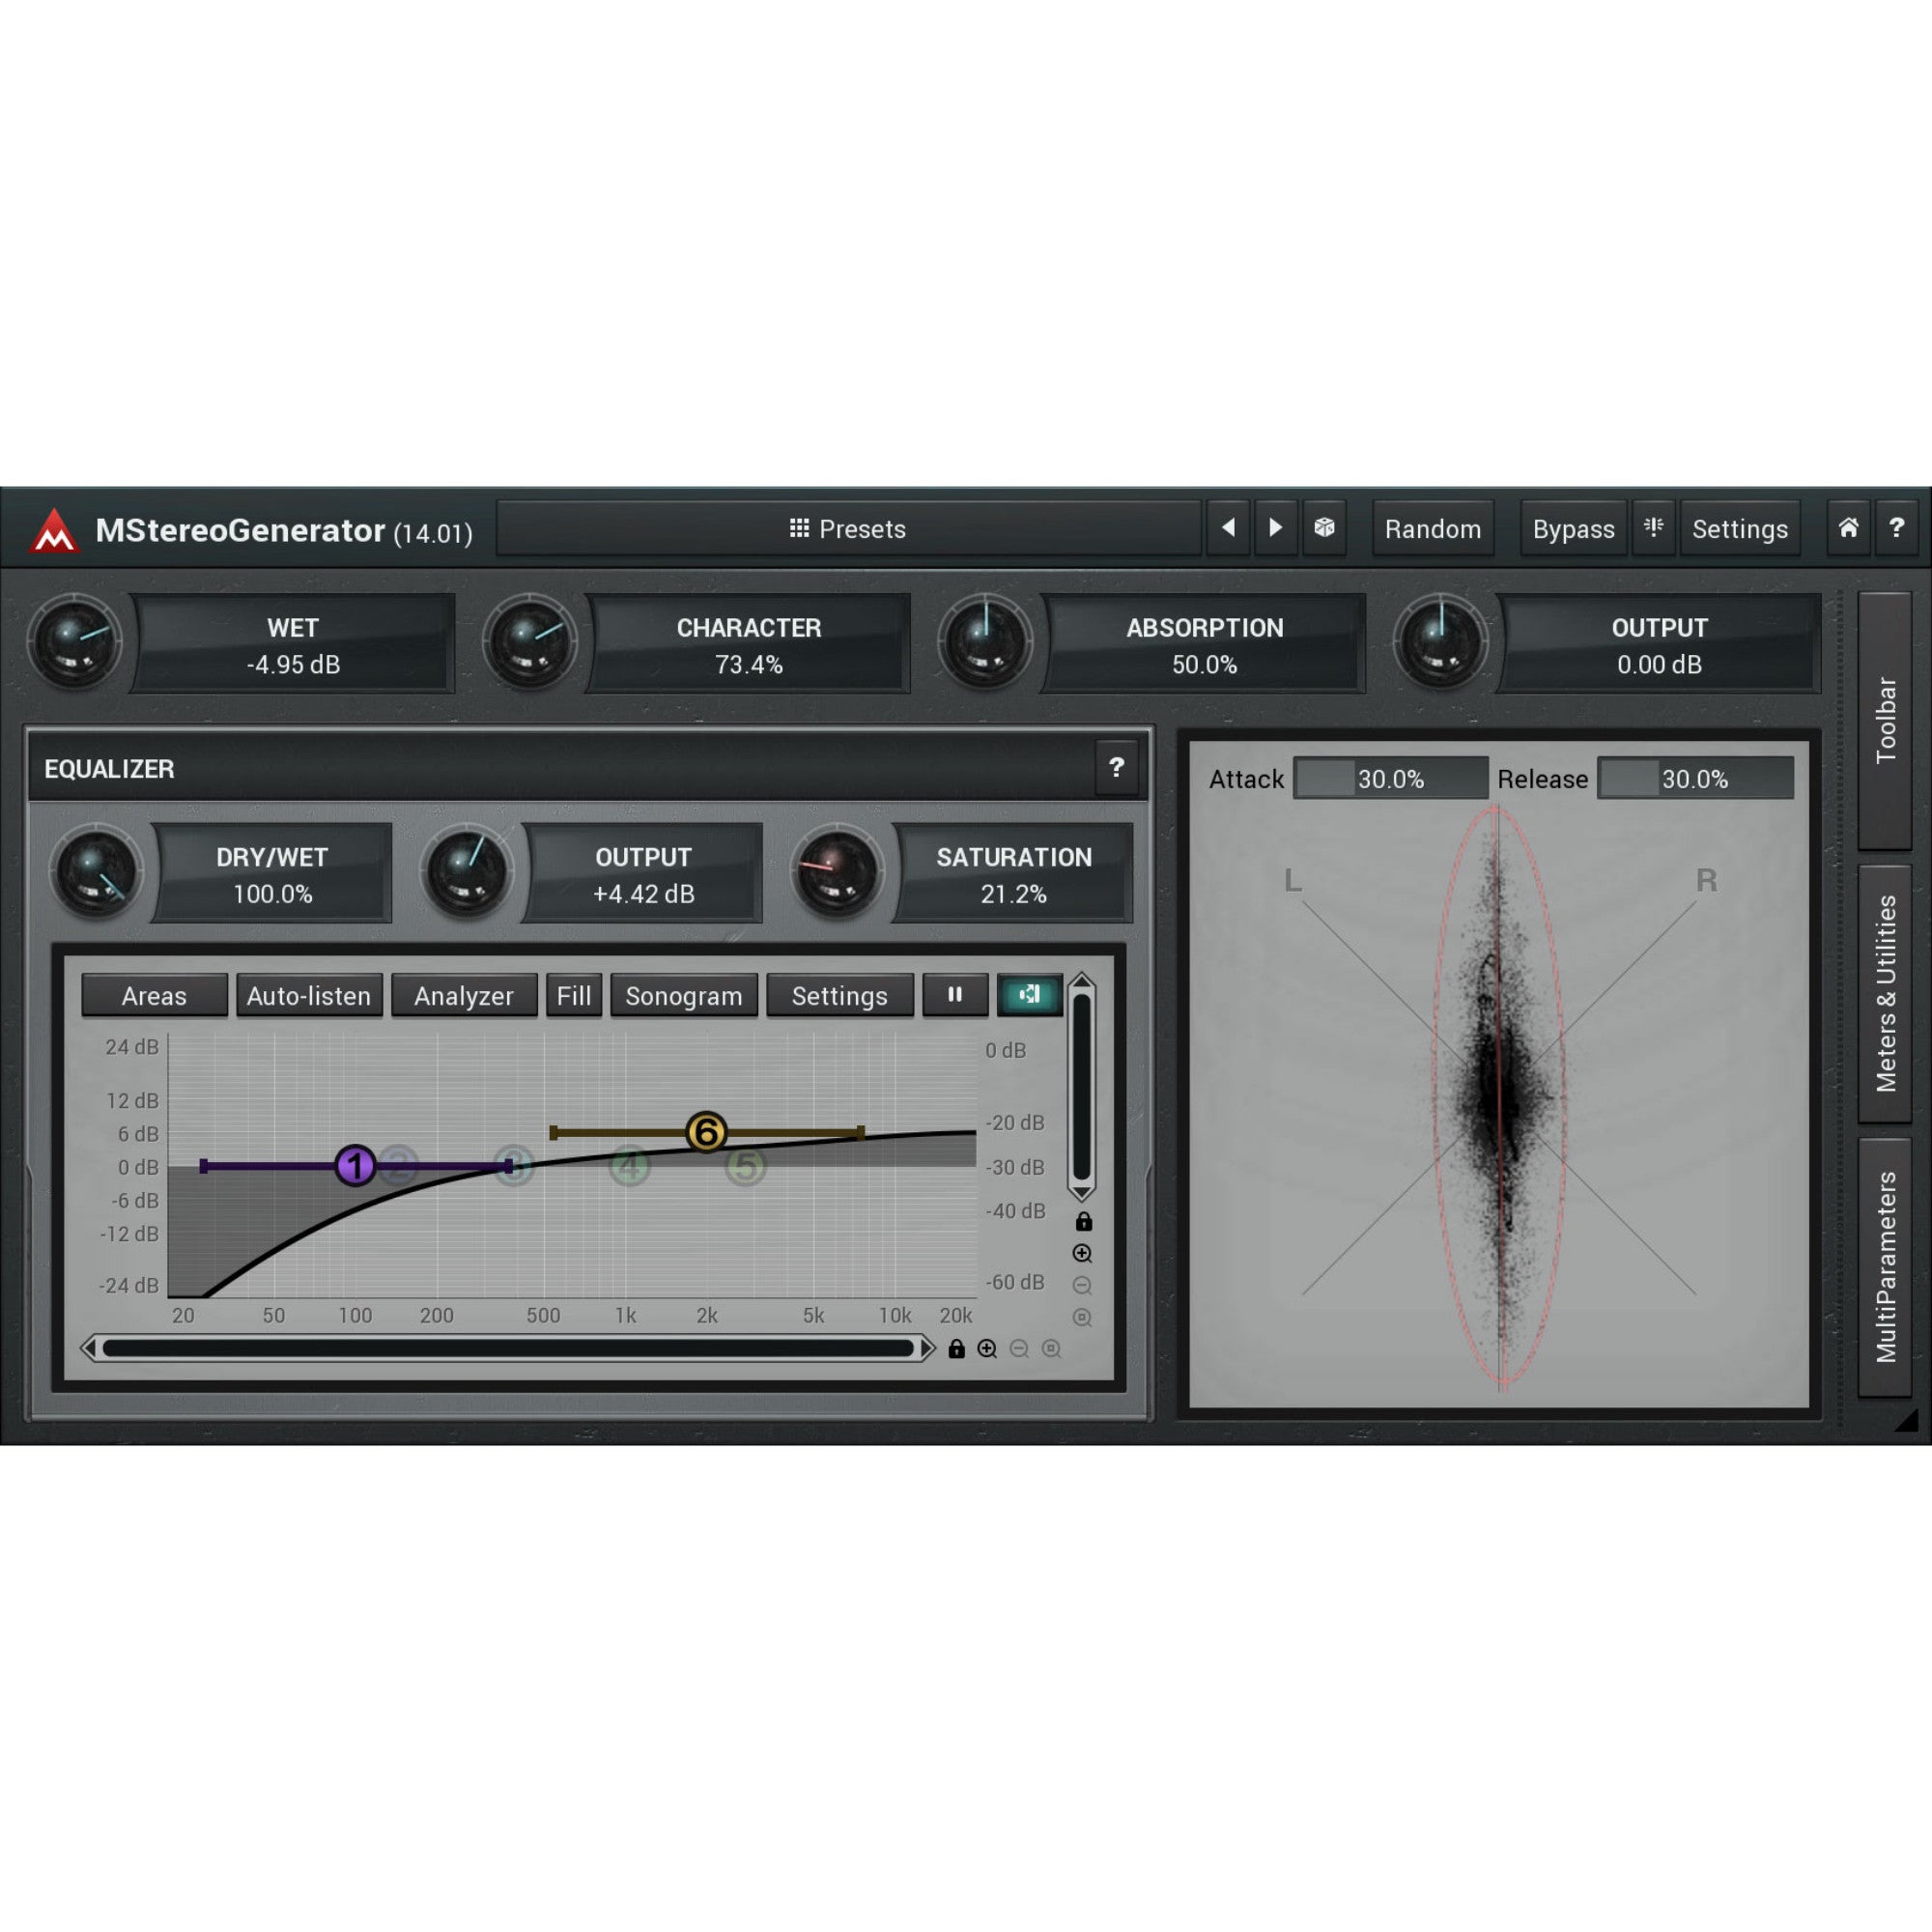Screen dimensions: 1932x1932
Task: Expand the MultiParameters side panel
Action: (x=1885, y=1266)
